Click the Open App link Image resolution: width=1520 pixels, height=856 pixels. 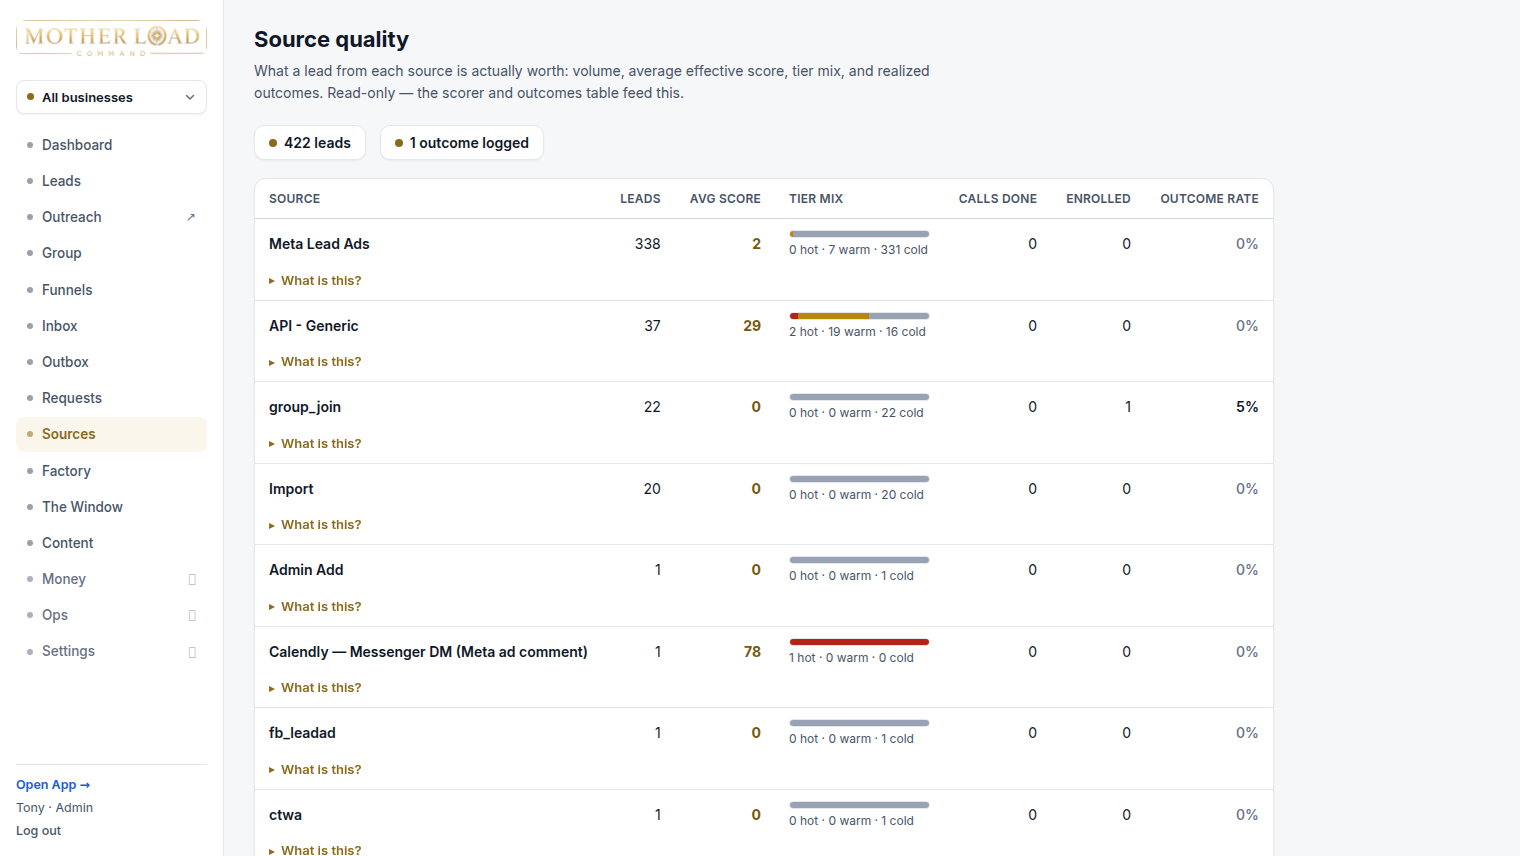[53, 785]
